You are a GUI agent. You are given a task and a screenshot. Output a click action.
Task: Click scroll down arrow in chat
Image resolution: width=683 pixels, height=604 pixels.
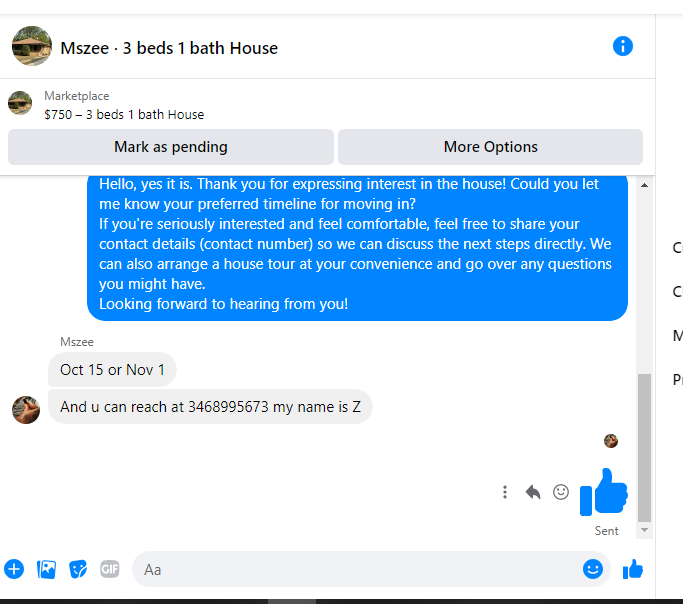click(644, 530)
